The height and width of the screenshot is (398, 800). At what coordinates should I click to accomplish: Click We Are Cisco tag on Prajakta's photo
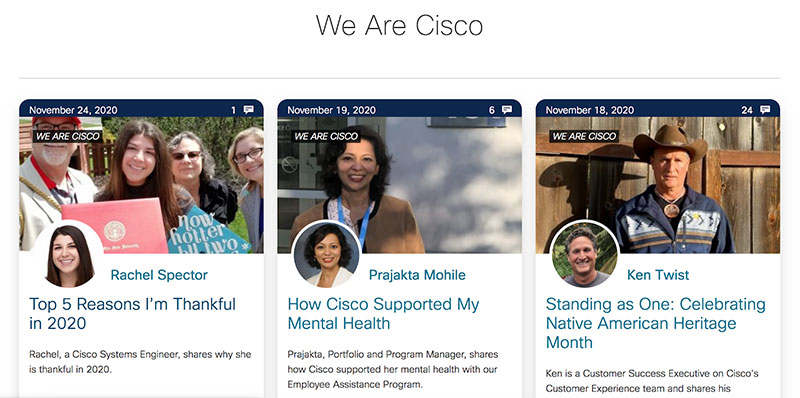coord(326,137)
